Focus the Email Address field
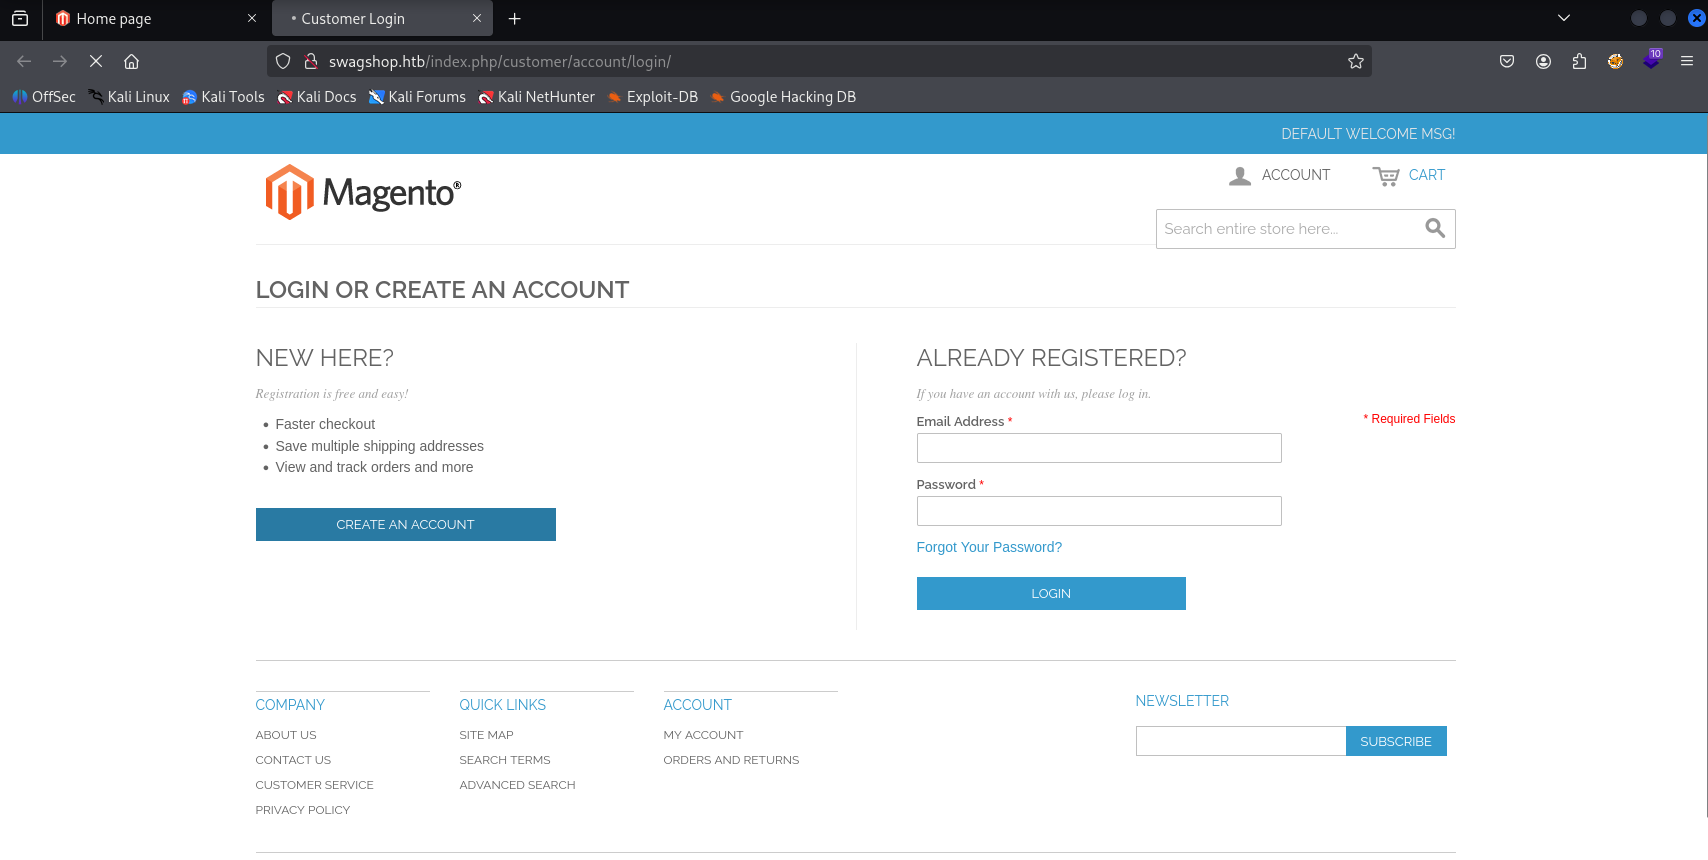This screenshot has width=1708, height=860. 1099,448
